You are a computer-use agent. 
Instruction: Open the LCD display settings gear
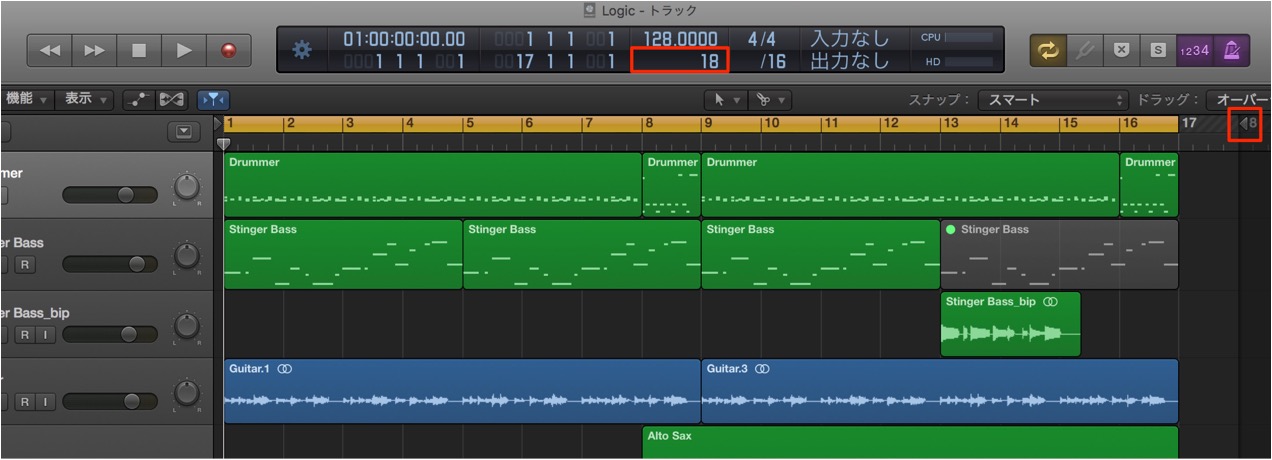coord(302,50)
